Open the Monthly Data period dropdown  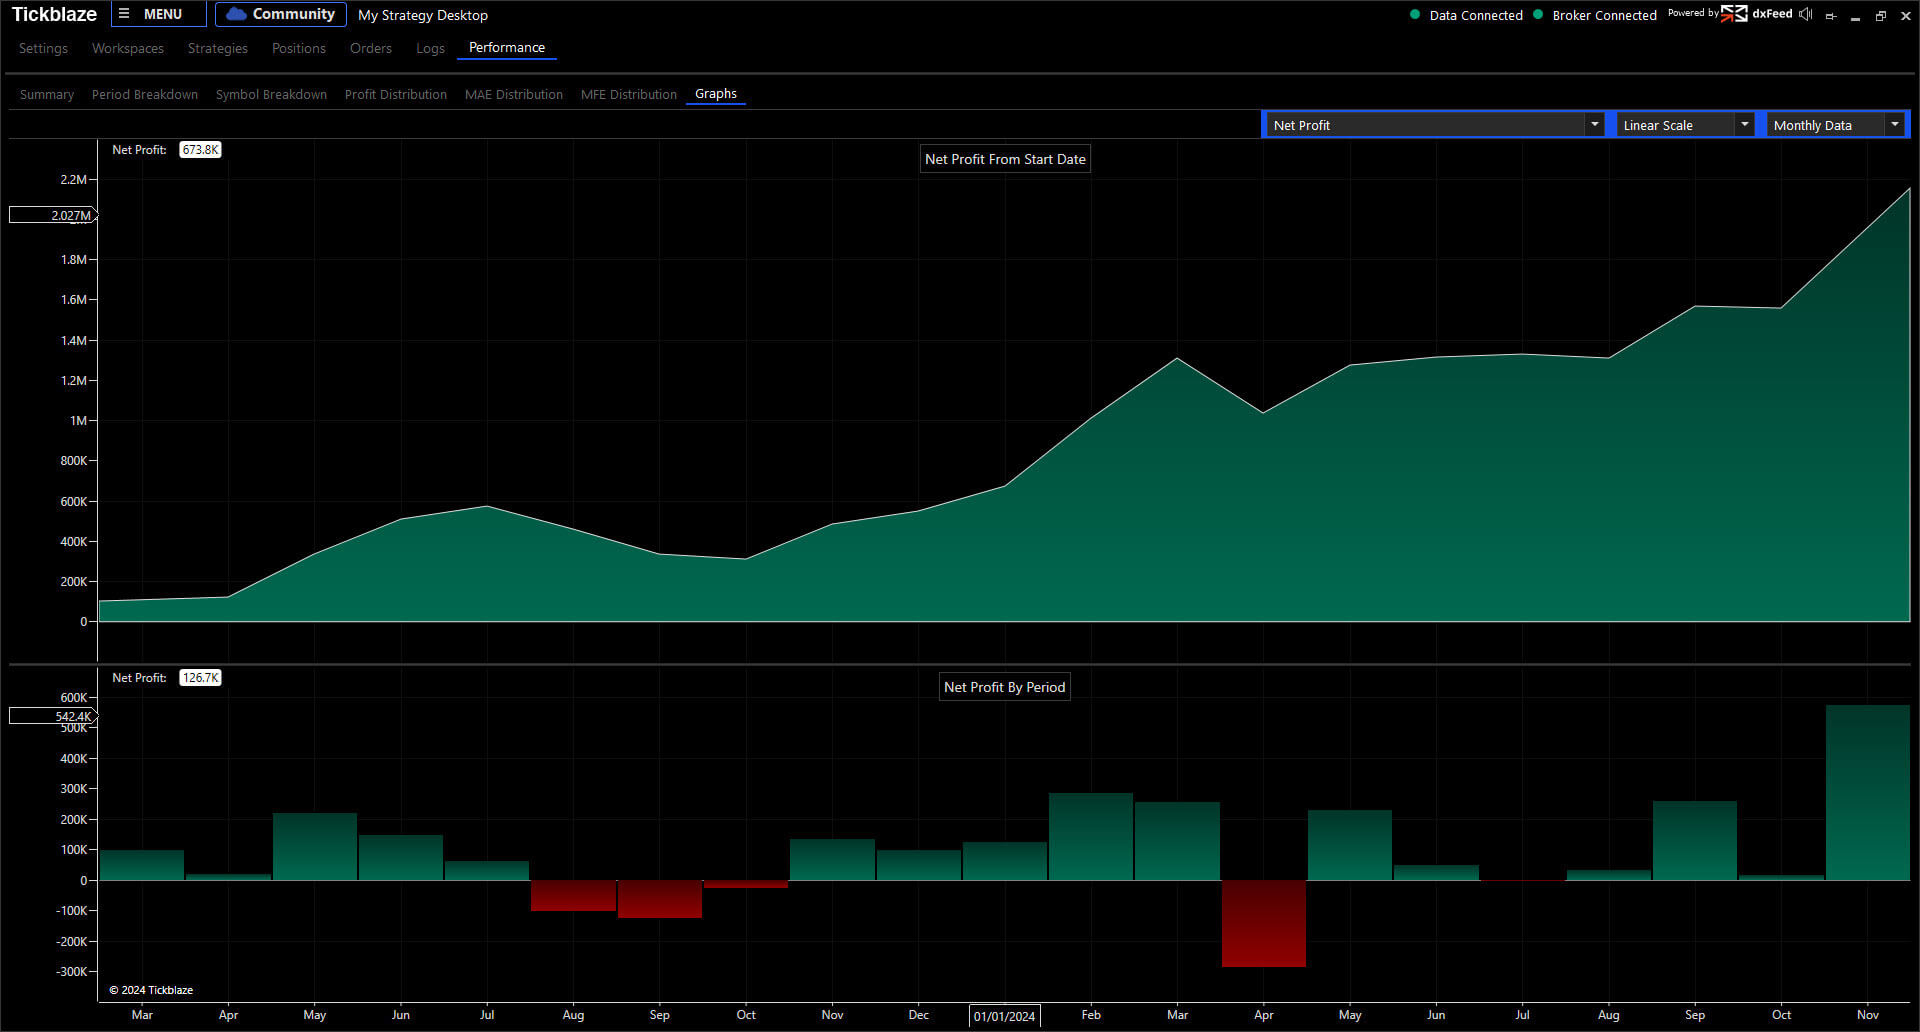click(1836, 125)
